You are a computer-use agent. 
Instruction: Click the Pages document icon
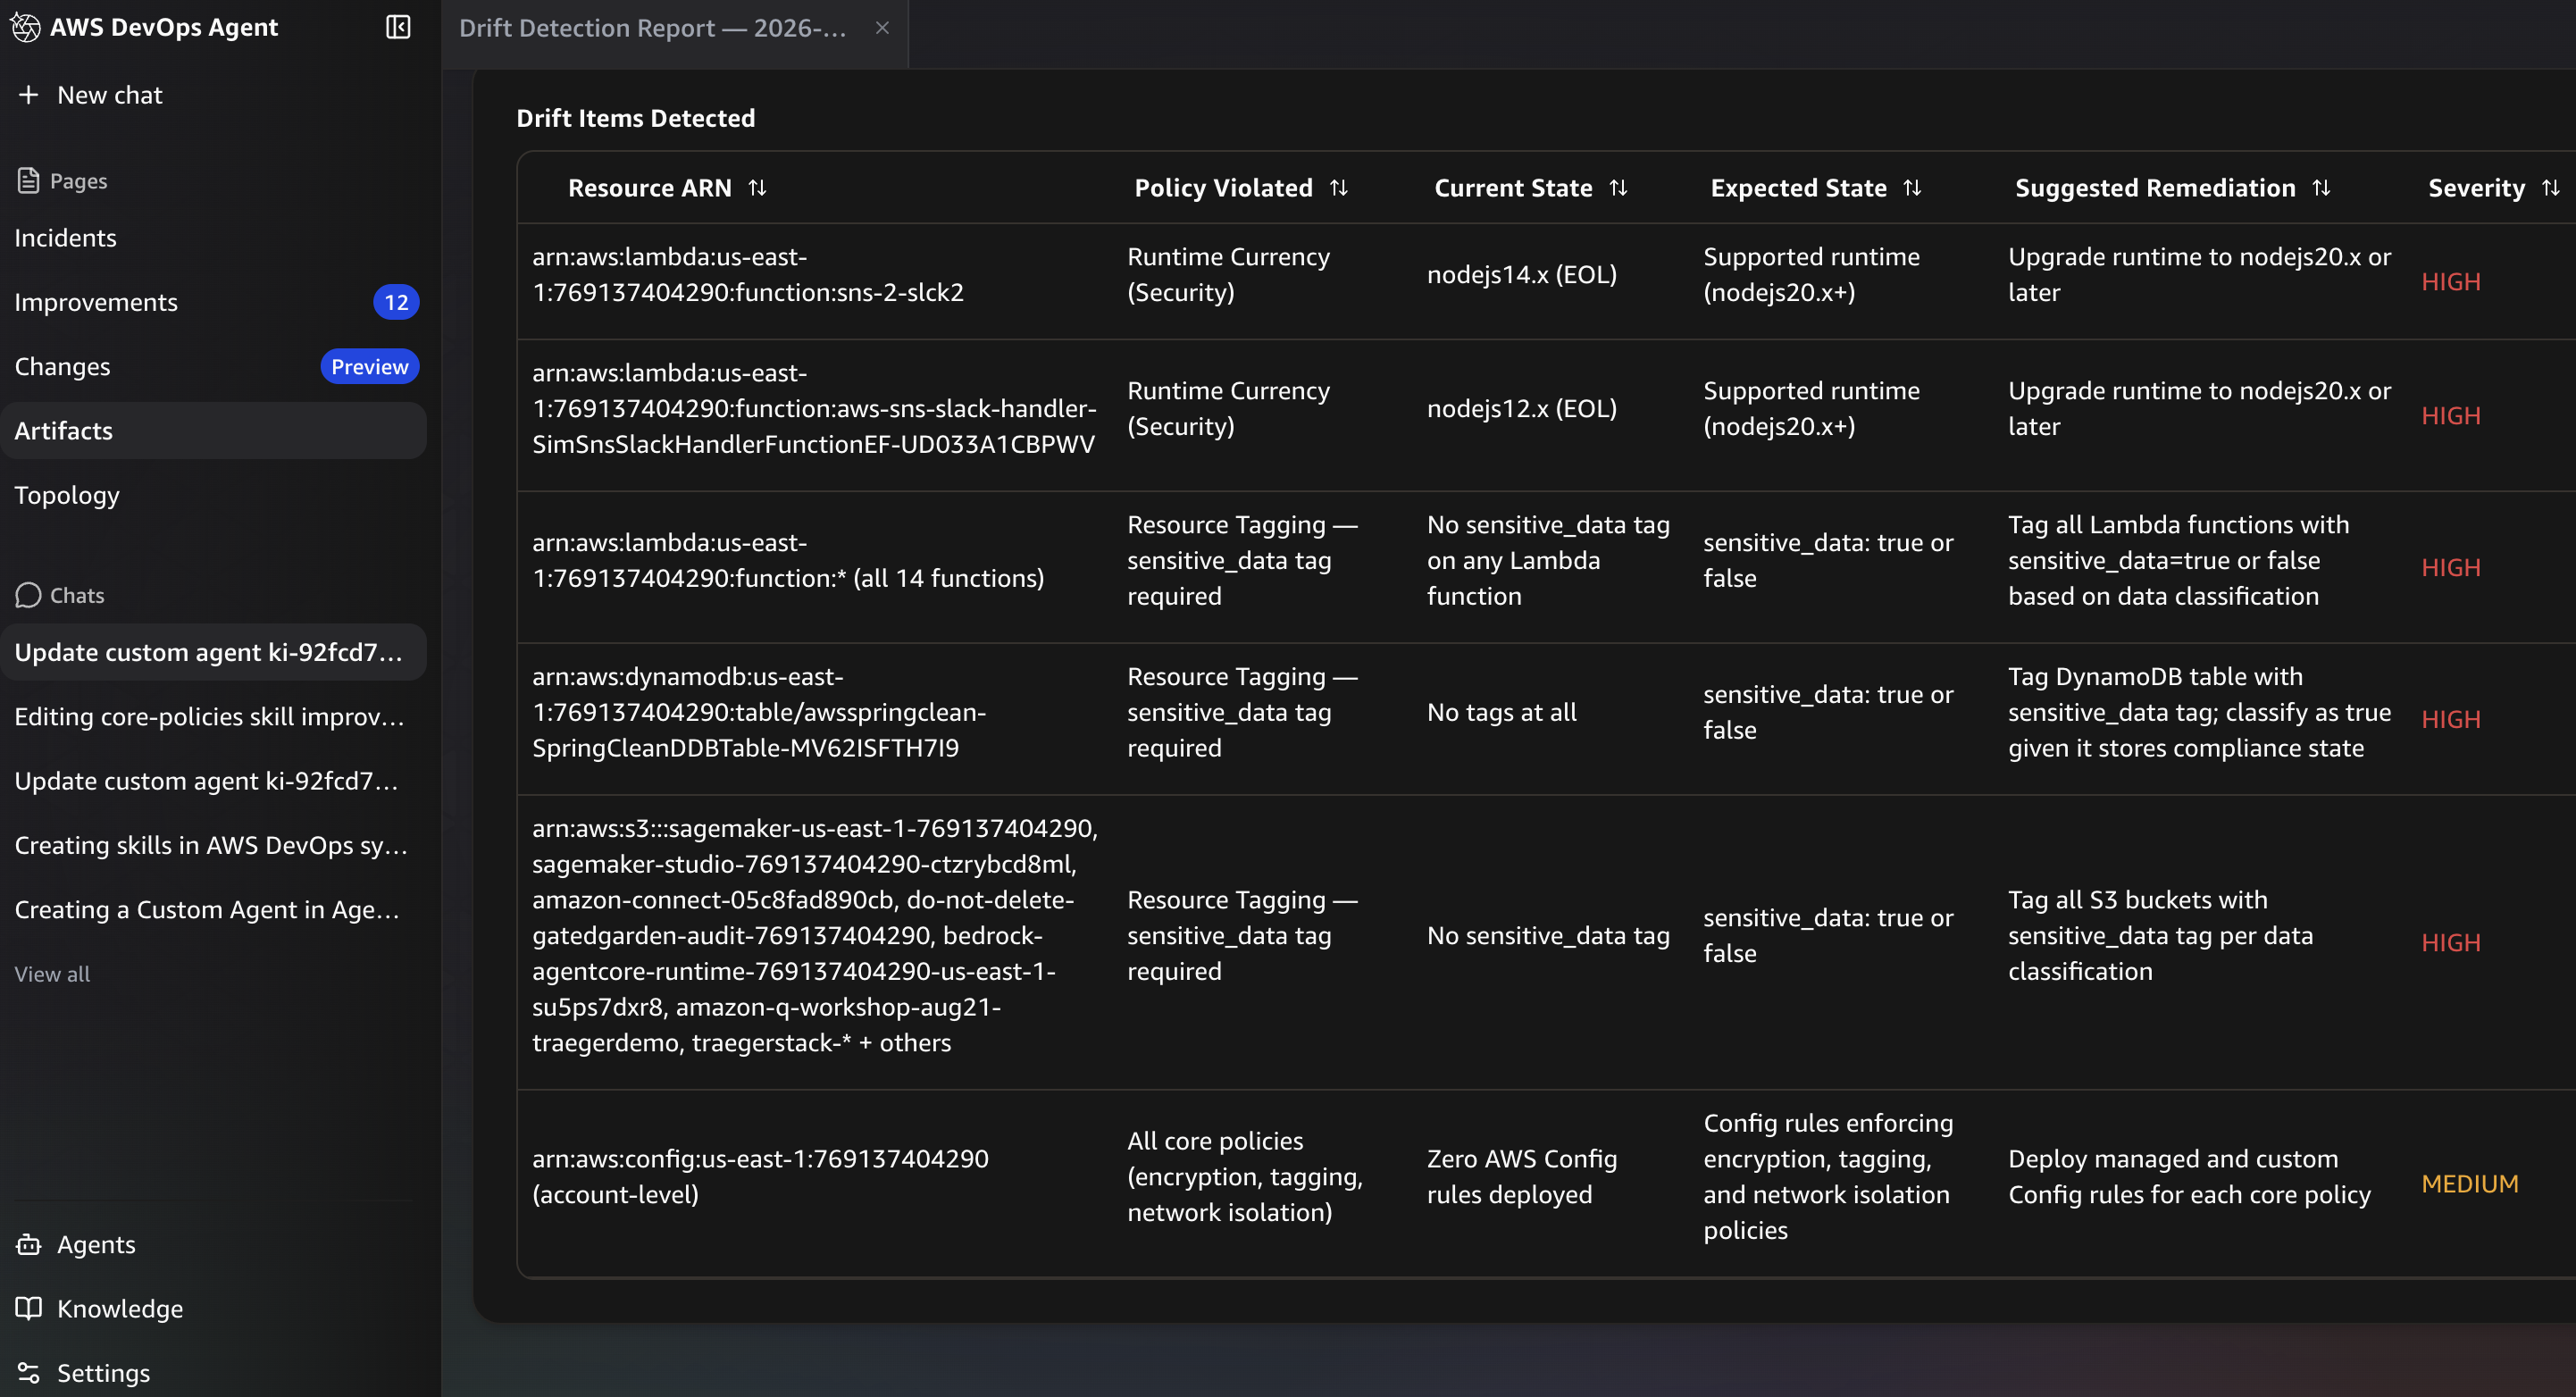(28, 181)
